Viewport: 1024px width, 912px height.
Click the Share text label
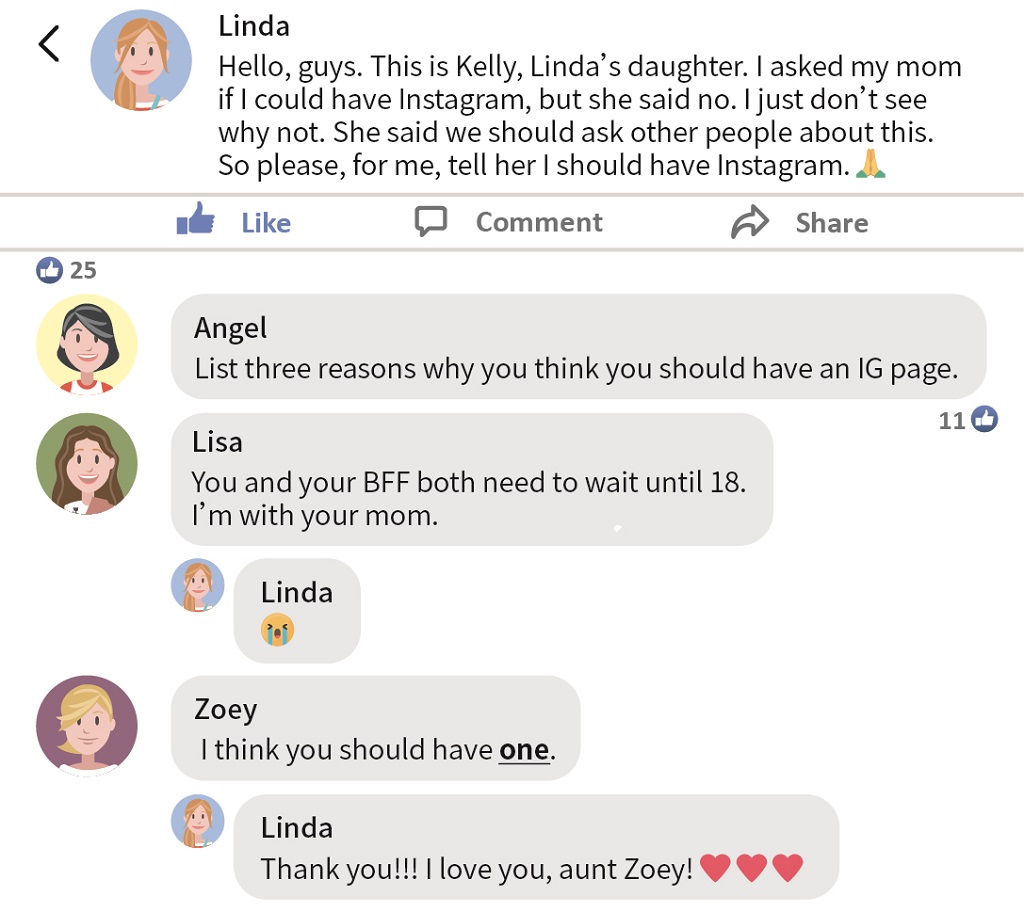(832, 222)
